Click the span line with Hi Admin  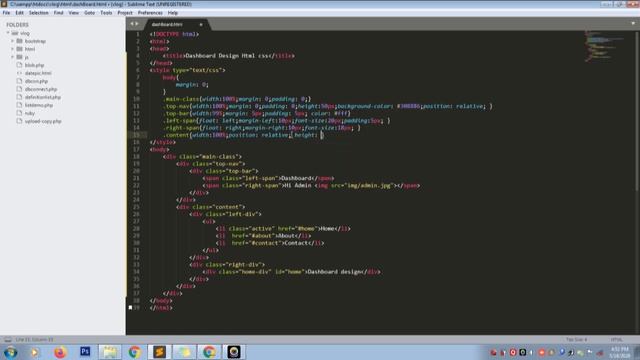311,185
